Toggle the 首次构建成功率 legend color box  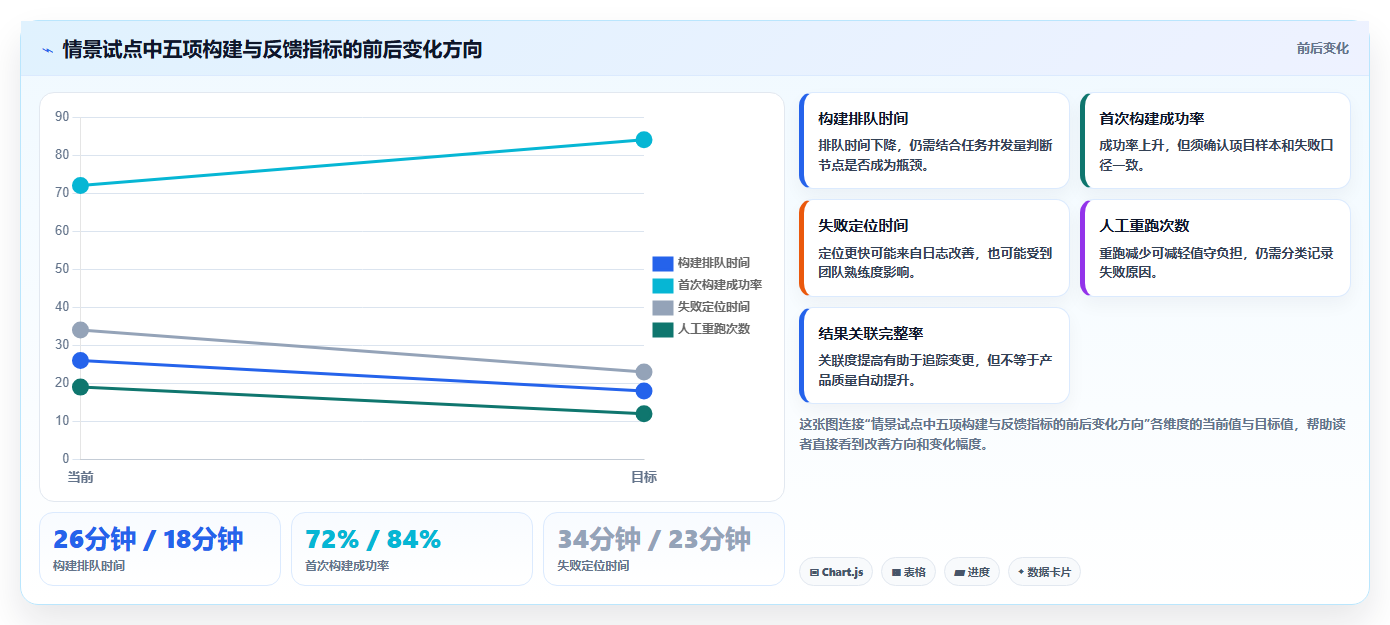[x=663, y=285]
